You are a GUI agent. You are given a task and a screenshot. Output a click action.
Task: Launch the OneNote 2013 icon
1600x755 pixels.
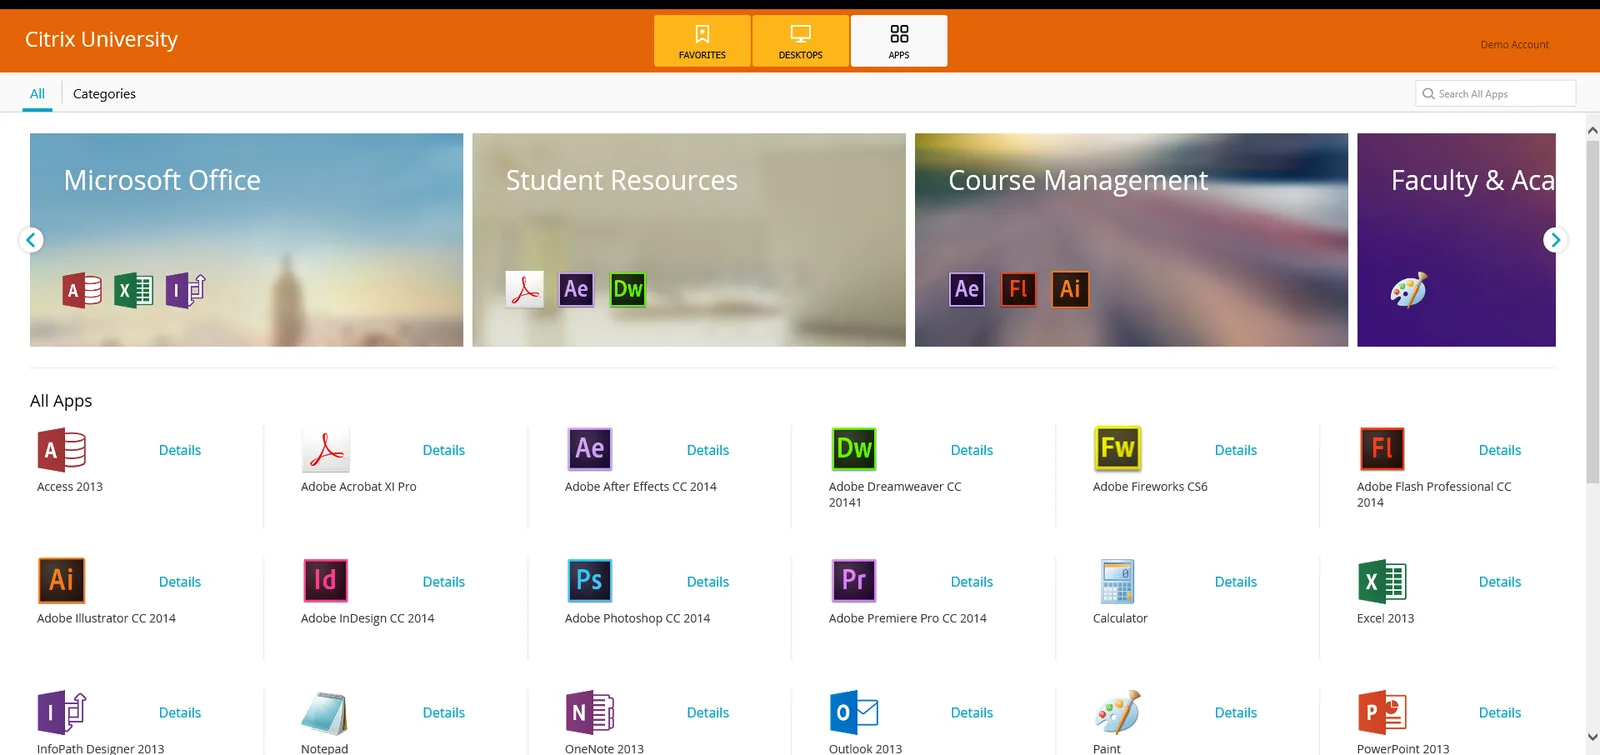tap(590, 712)
